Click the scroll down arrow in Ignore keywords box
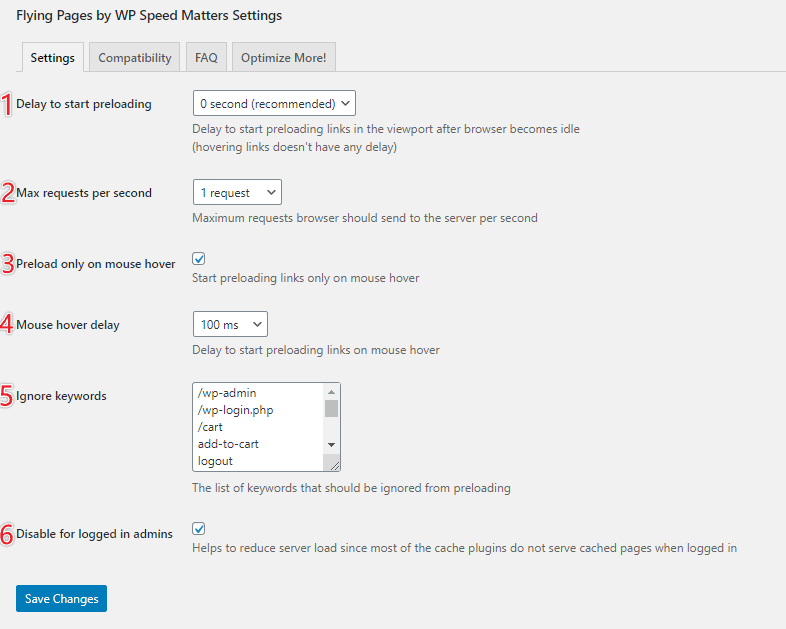This screenshot has width=786, height=629. tap(332, 444)
